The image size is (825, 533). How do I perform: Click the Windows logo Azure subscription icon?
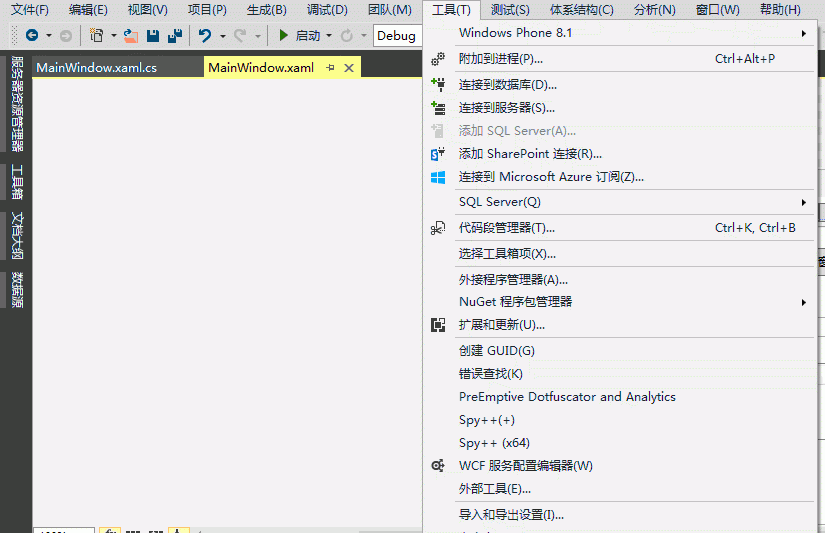[438, 177]
